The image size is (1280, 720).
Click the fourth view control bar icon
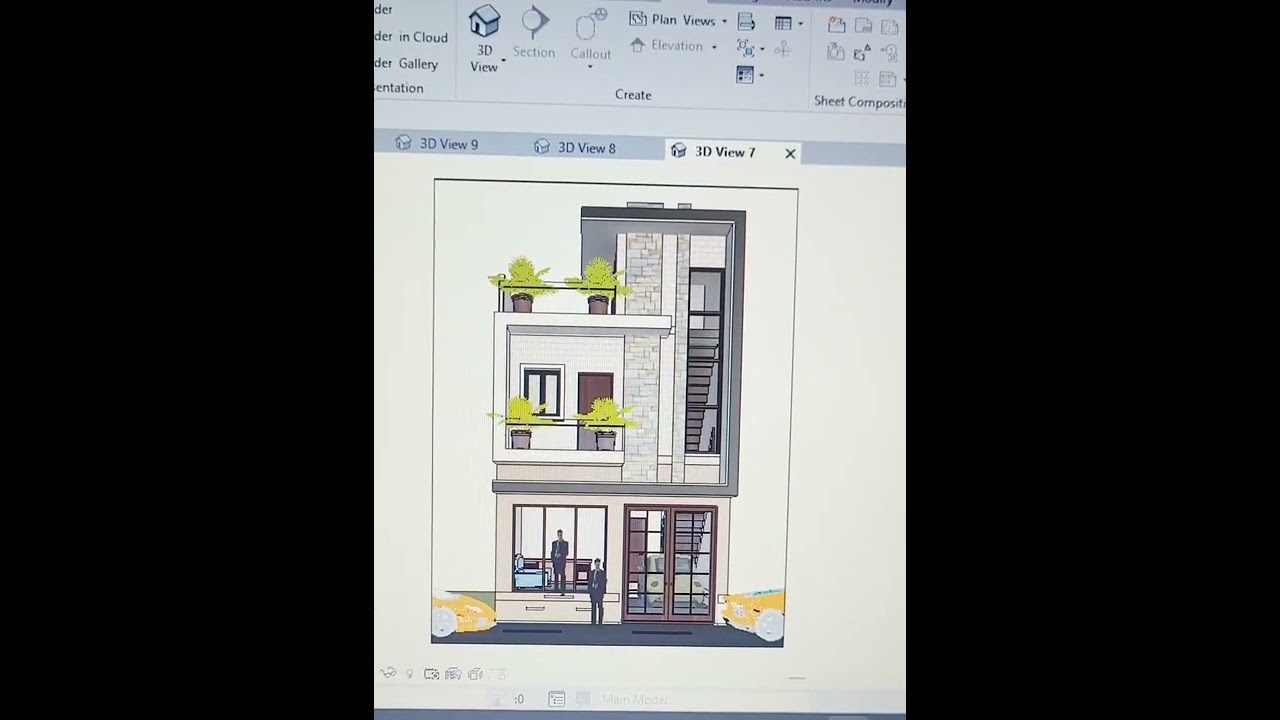click(453, 674)
